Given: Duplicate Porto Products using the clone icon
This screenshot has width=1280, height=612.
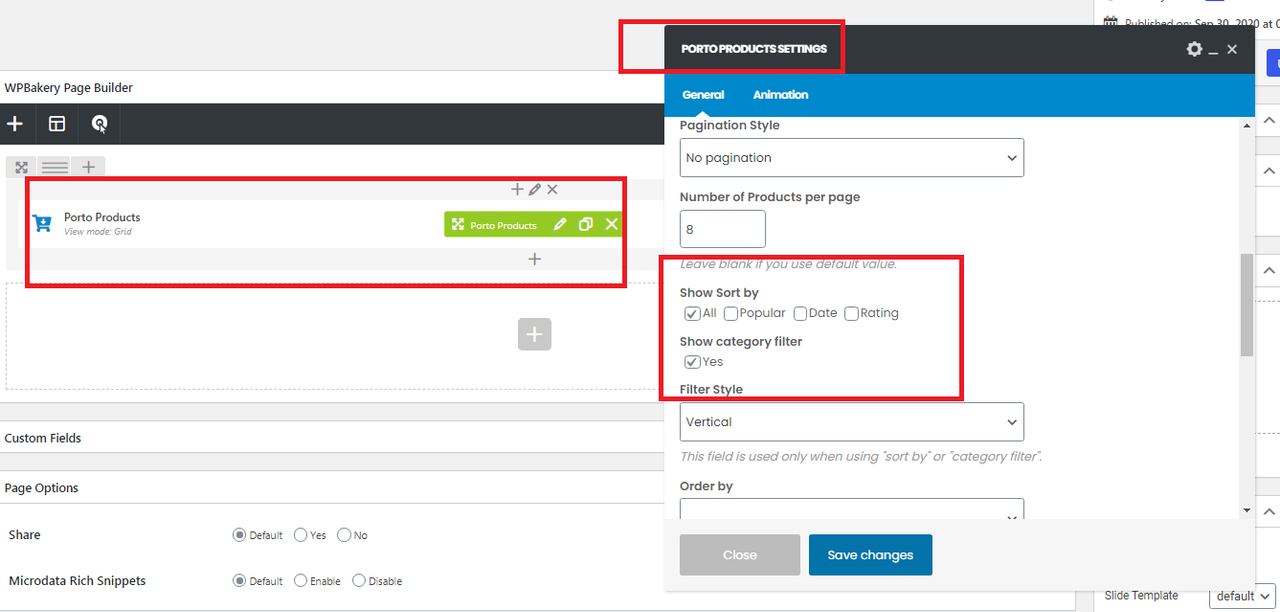Looking at the screenshot, I should tap(586, 225).
